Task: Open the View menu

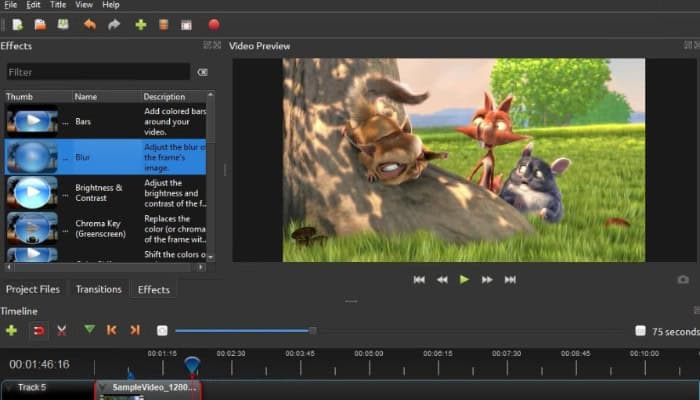Action: (84, 5)
